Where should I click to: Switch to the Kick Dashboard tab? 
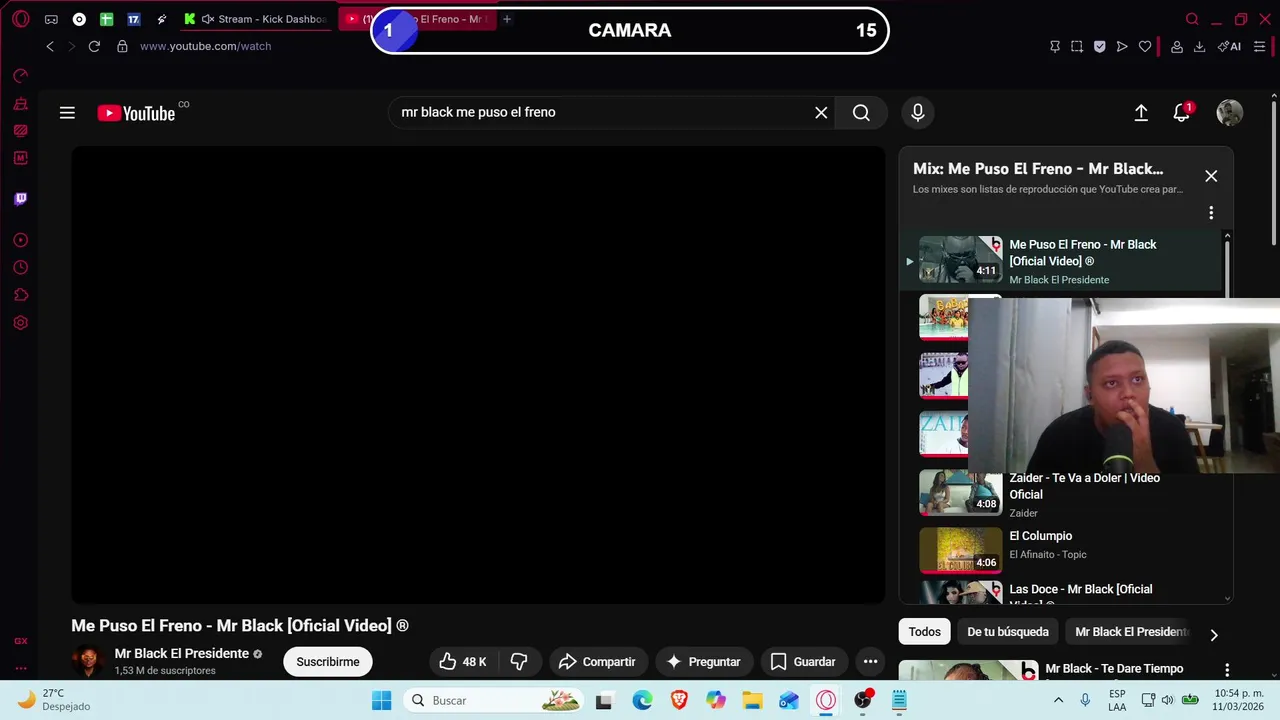(x=255, y=19)
